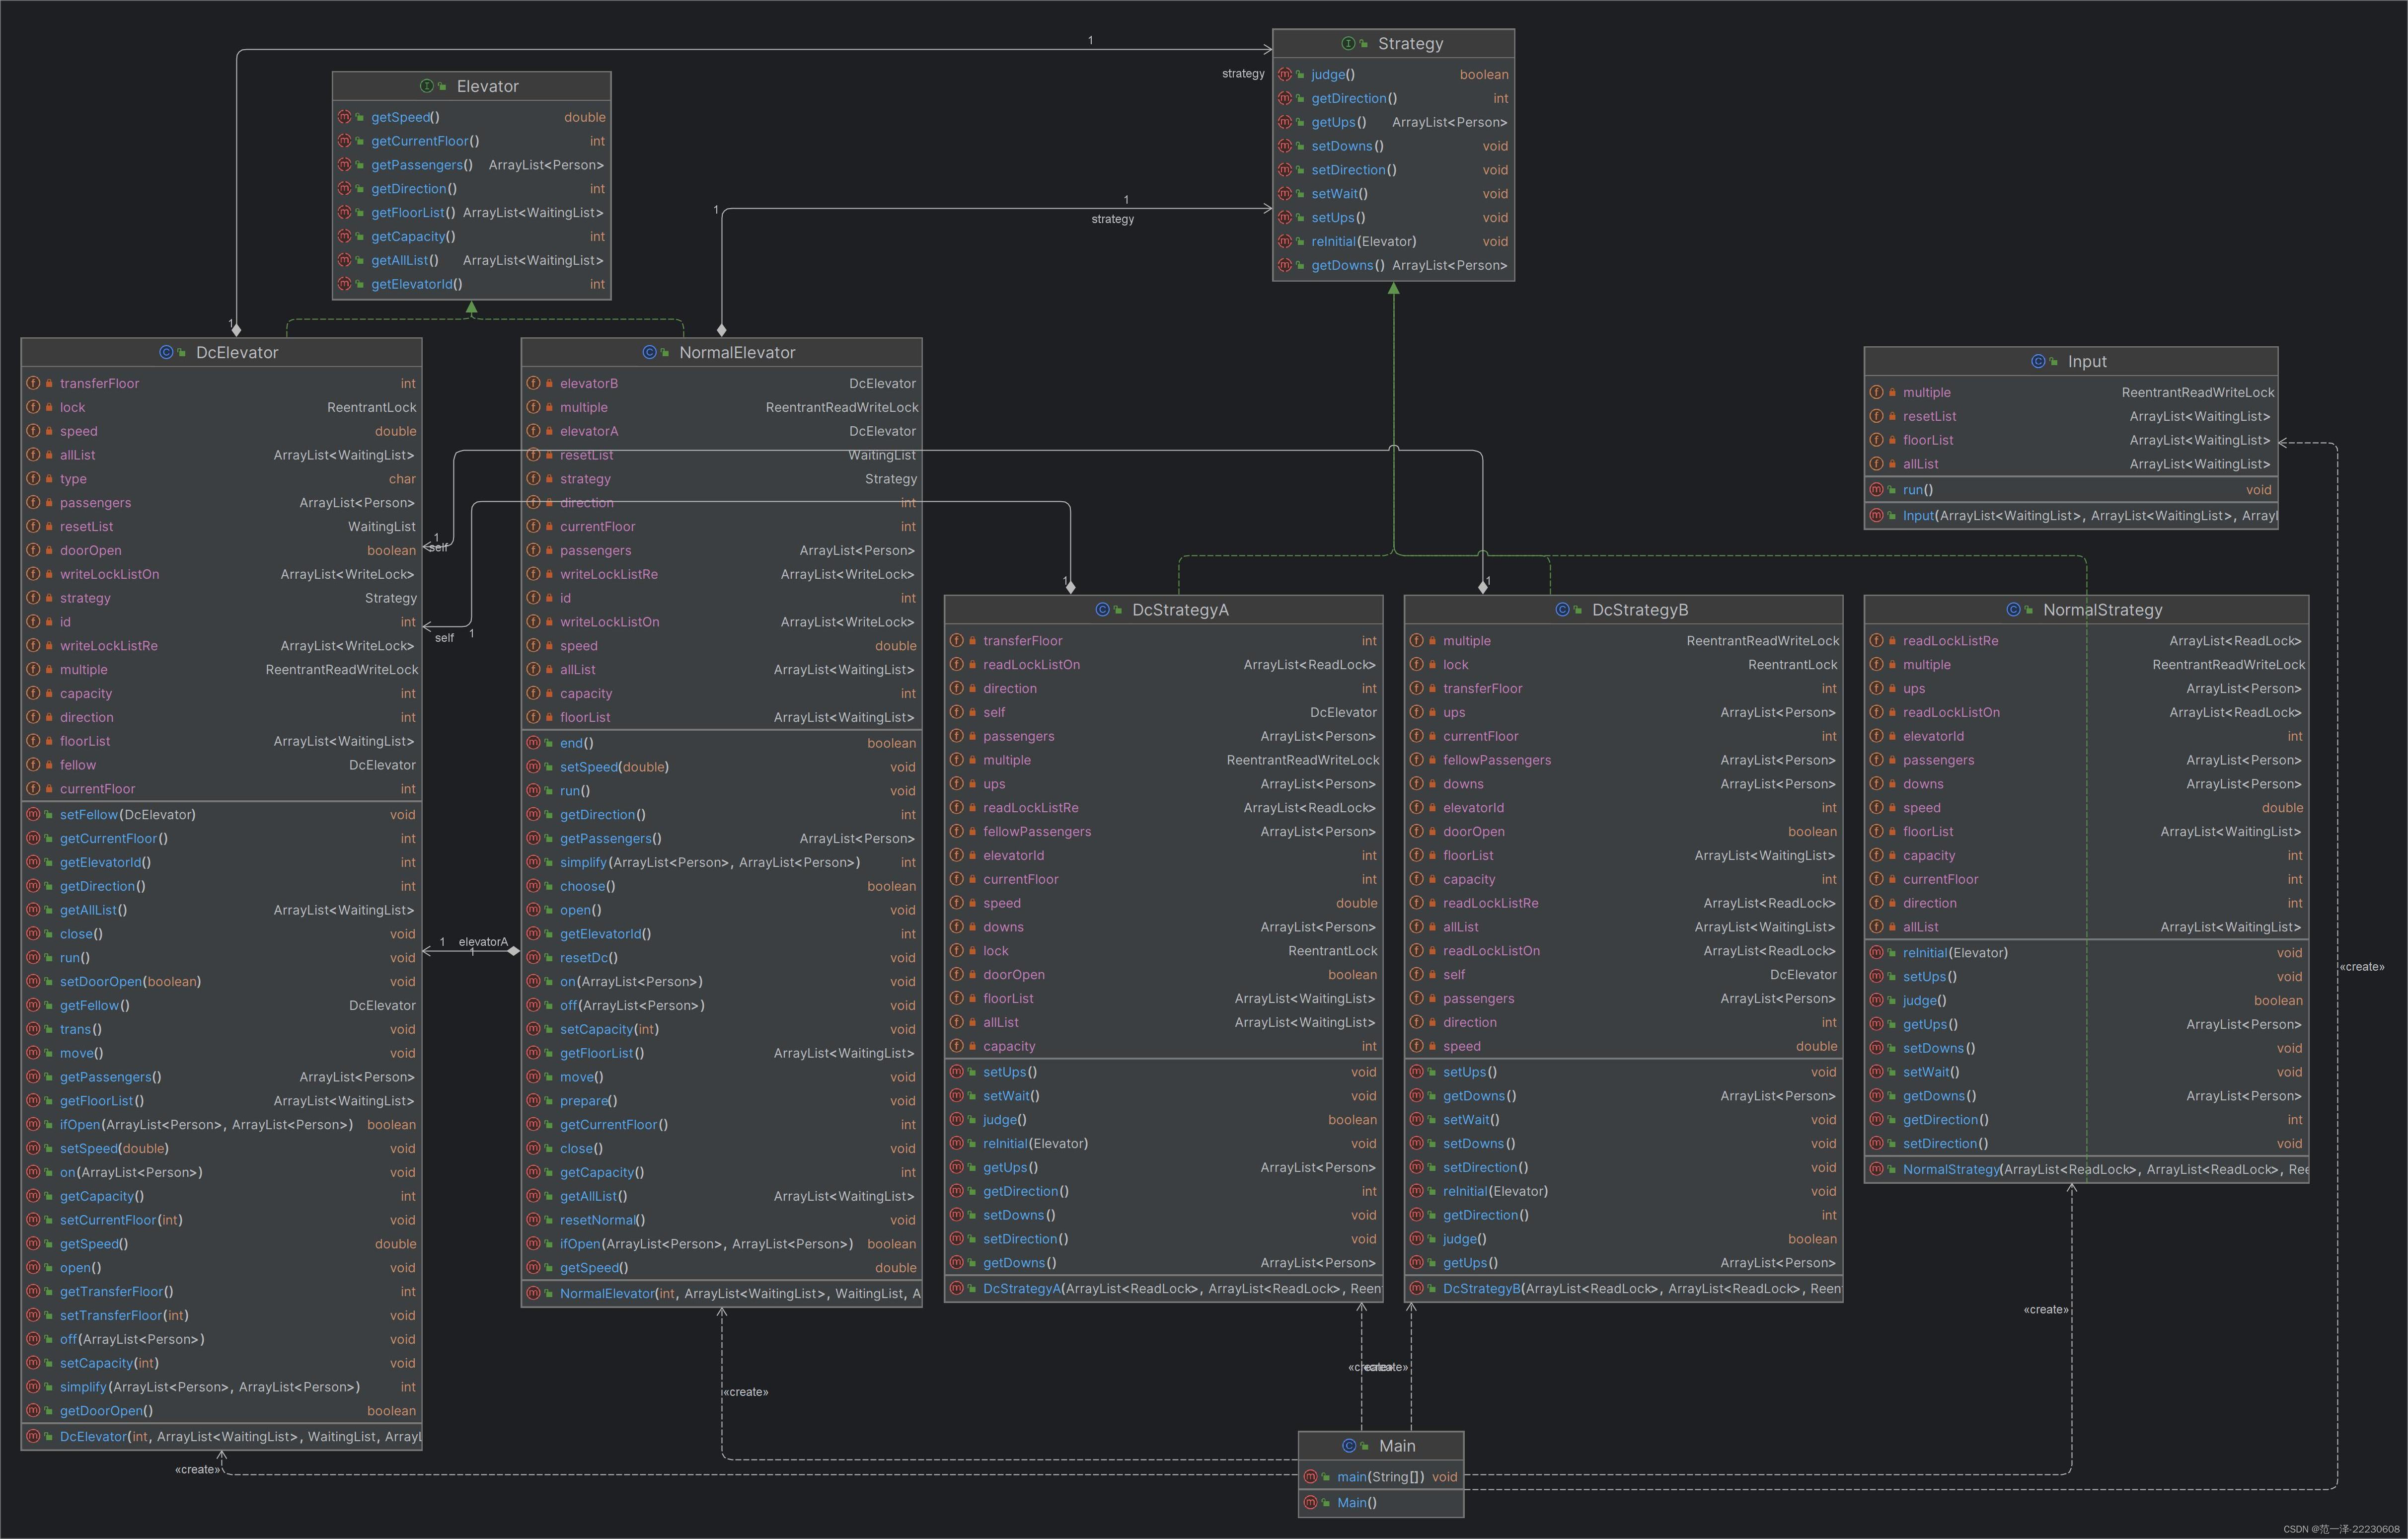Screen dimensions: 2408x1539
Task: Click the Elevator interface icon in header
Action: (x=427, y=87)
